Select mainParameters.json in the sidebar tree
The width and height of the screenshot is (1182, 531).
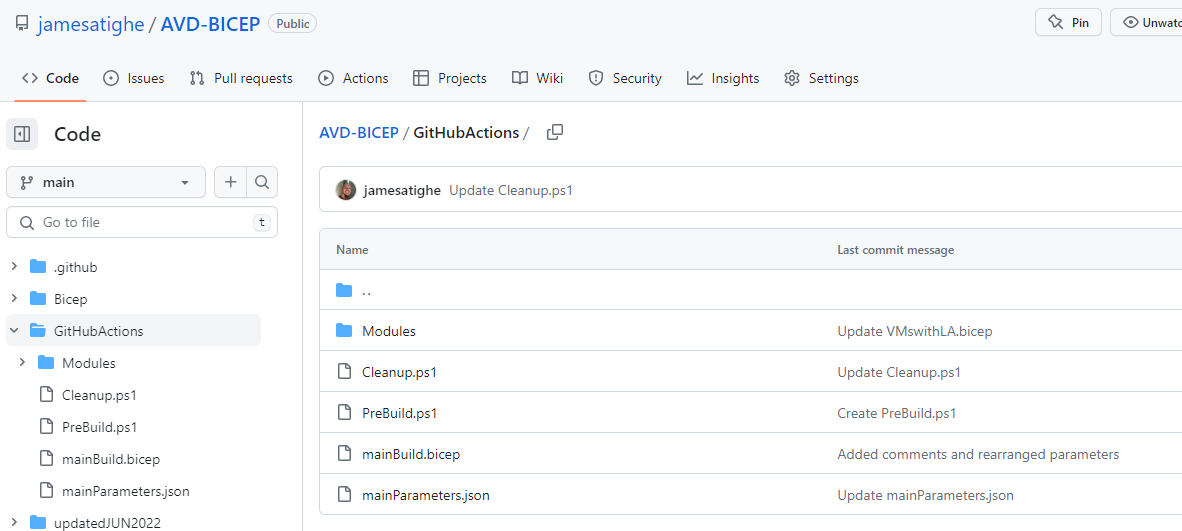[x=125, y=491]
